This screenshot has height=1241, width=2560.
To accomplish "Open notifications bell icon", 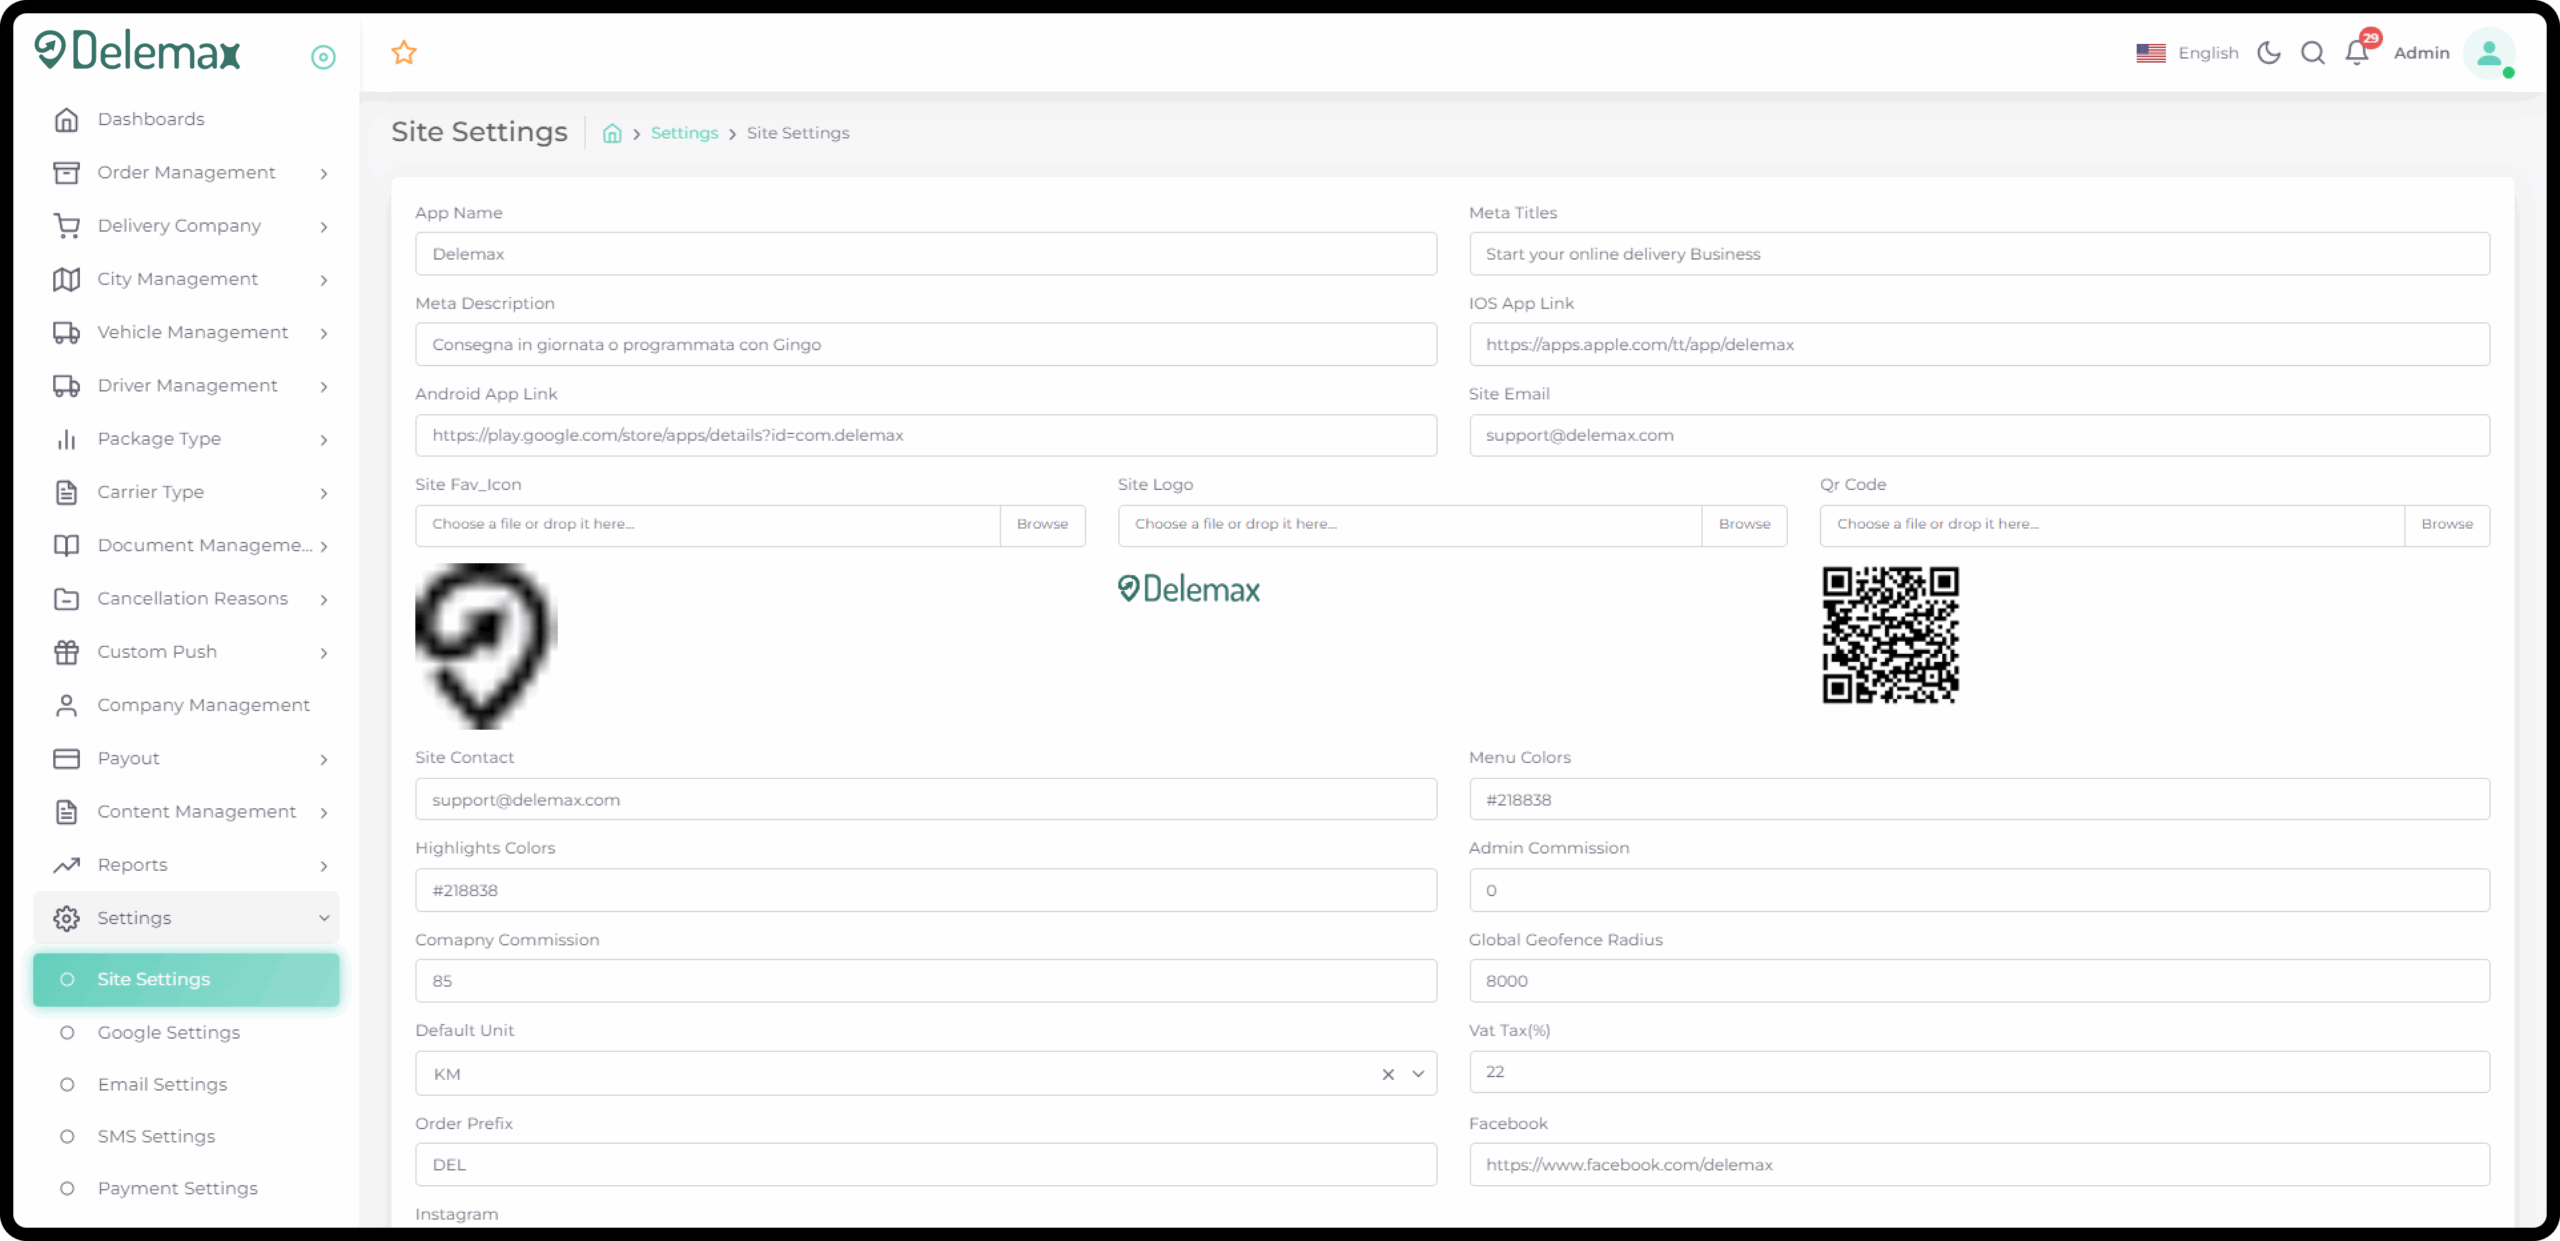I will pyautogui.click(x=2357, y=53).
